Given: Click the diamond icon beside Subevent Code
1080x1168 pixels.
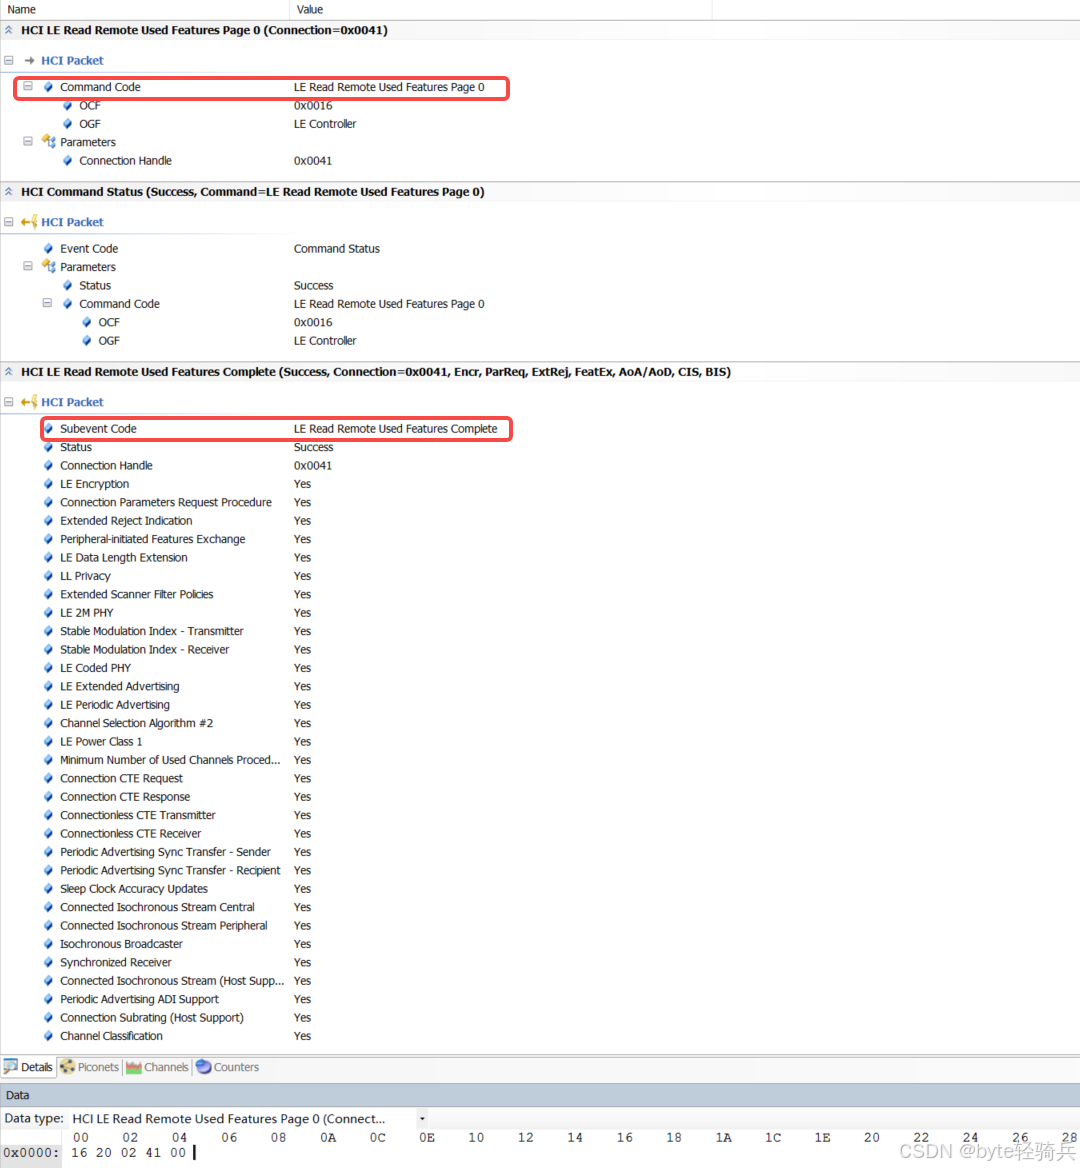Looking at the screenshot, I should 48,428.
